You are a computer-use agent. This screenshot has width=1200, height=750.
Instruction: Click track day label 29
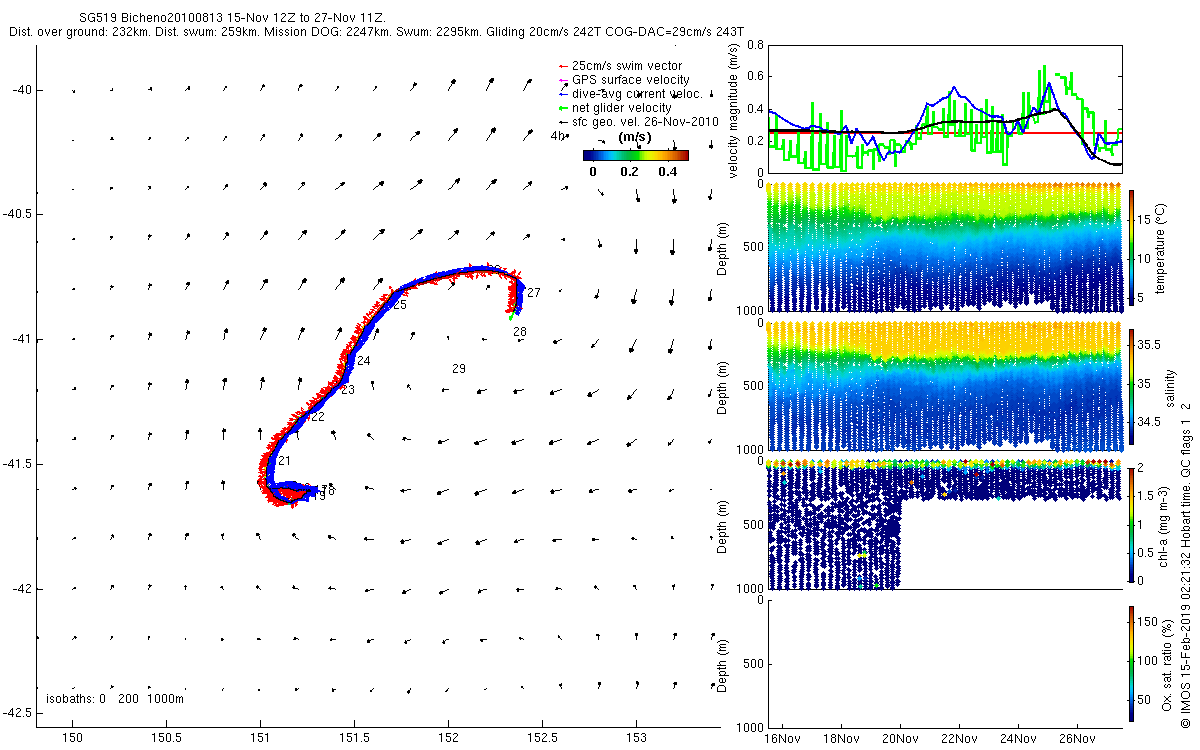[x=459, y=369]
